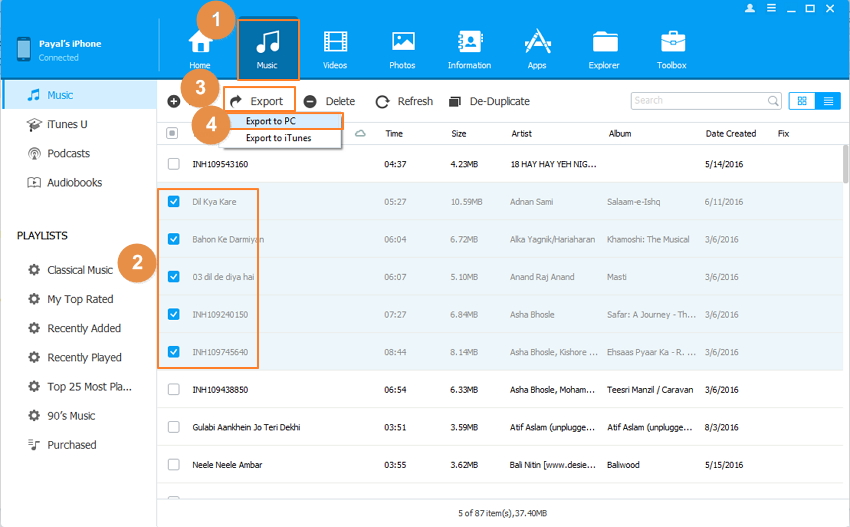Choose Export to iTunes option
The height and width of the screenshot is (527, 850).
(278, 138)
